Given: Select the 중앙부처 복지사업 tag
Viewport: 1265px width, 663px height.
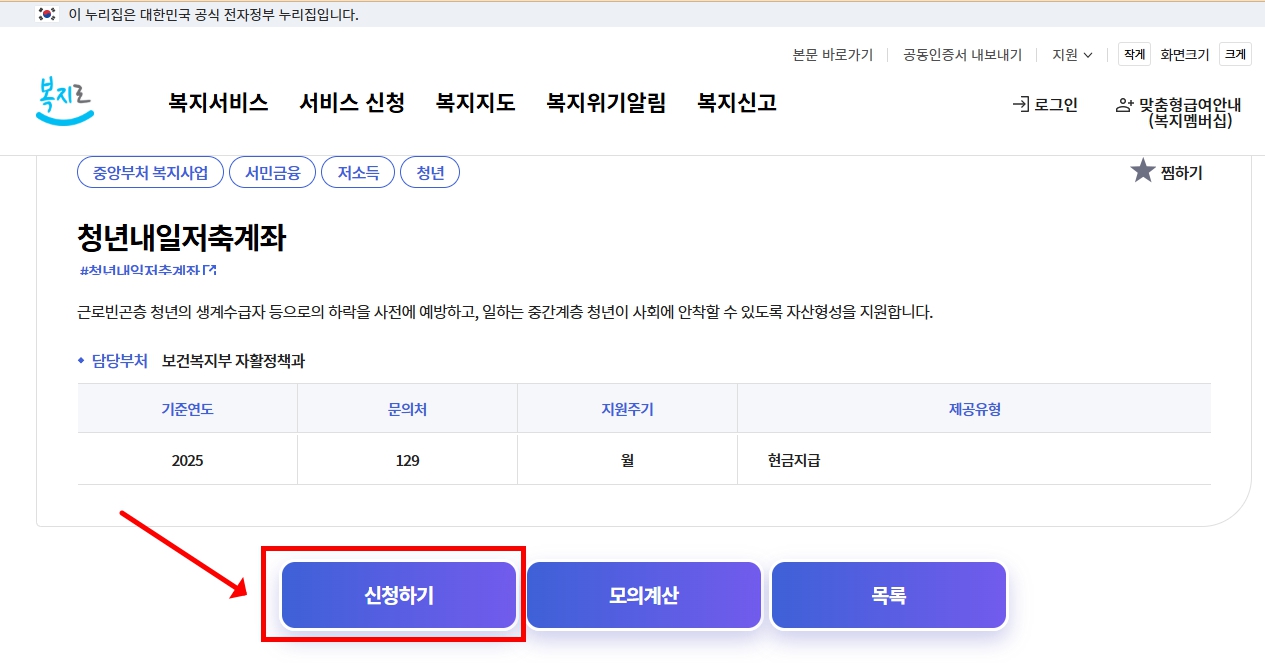Looking at the screenshot, I should 150,172.
